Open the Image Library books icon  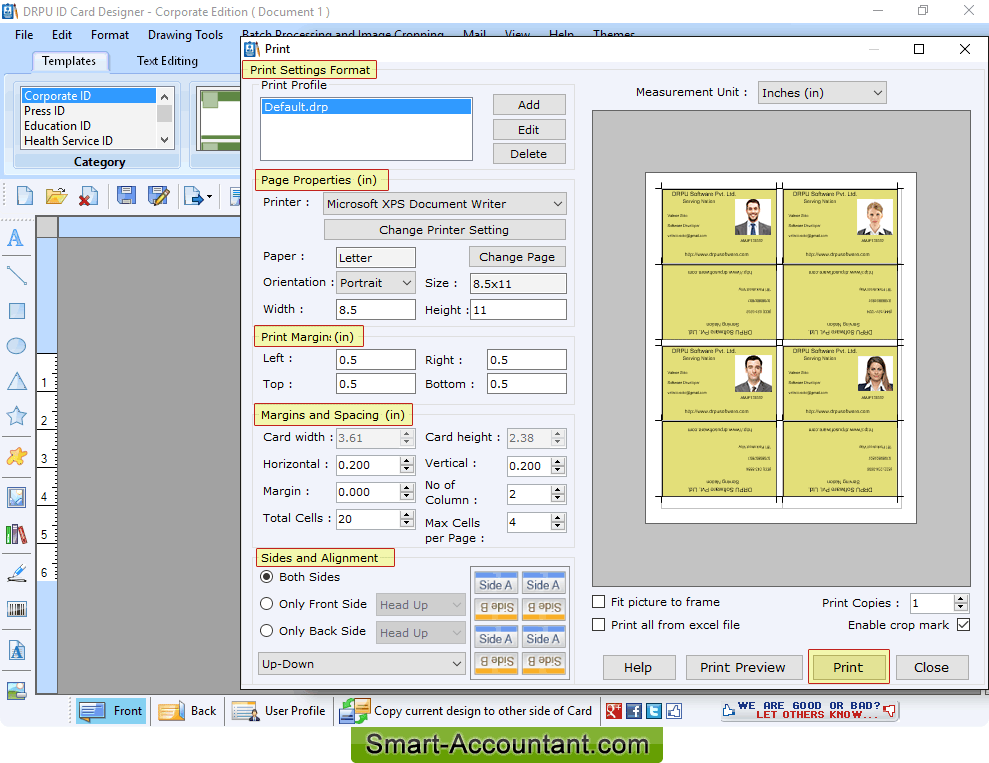pos(16,535)
